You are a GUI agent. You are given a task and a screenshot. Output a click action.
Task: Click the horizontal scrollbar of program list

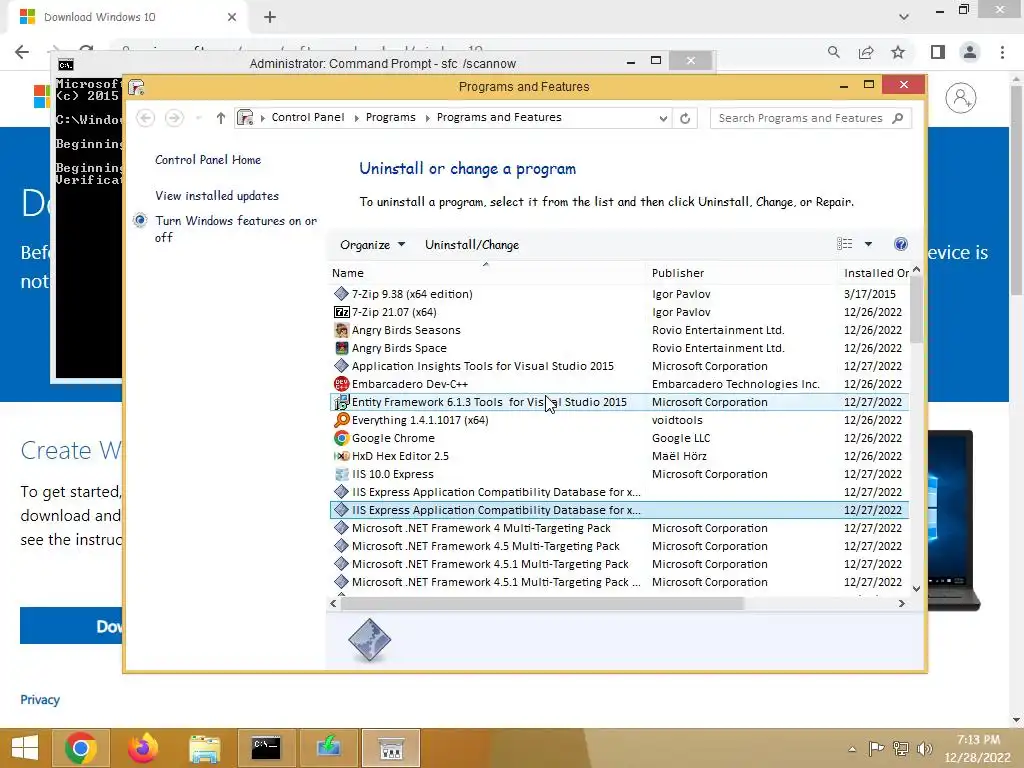point(542,603)
